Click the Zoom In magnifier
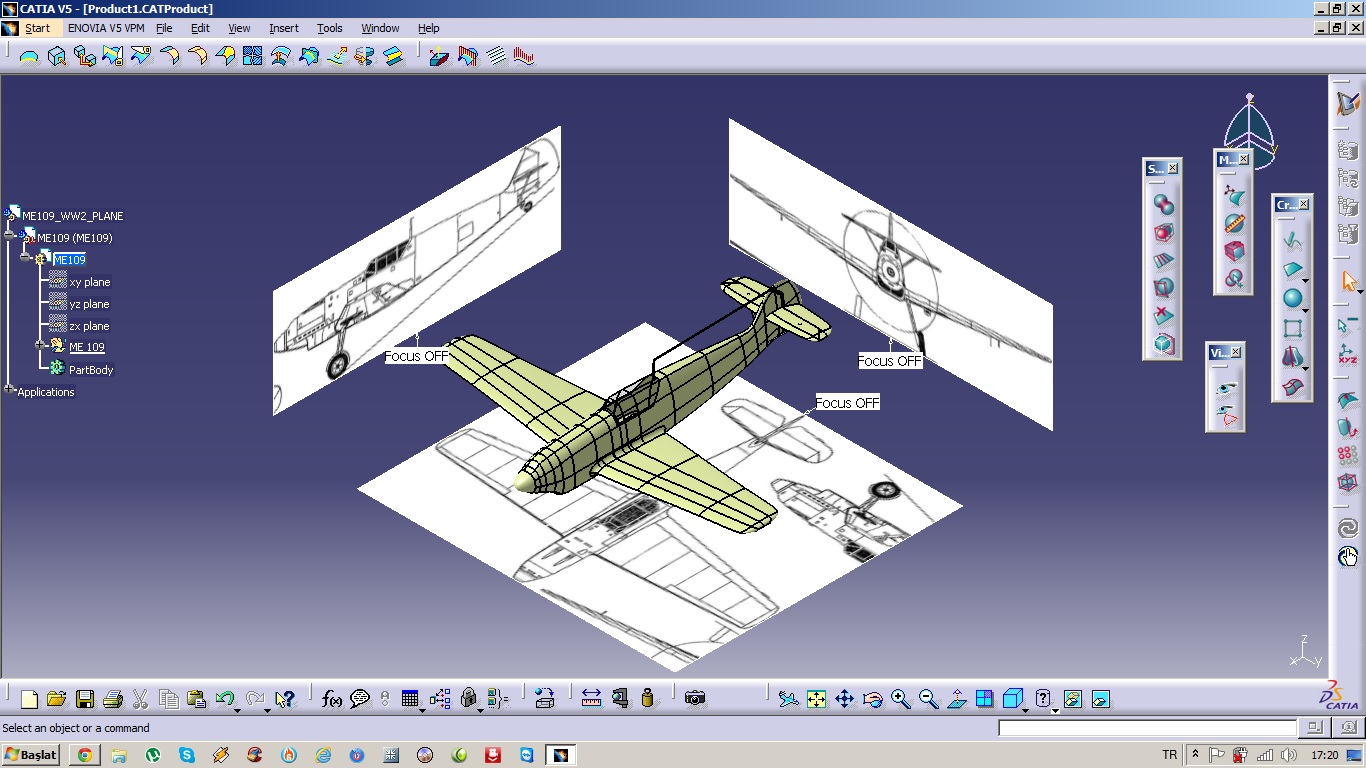Viewport: 1366px width, 768px height. point(900,699)
